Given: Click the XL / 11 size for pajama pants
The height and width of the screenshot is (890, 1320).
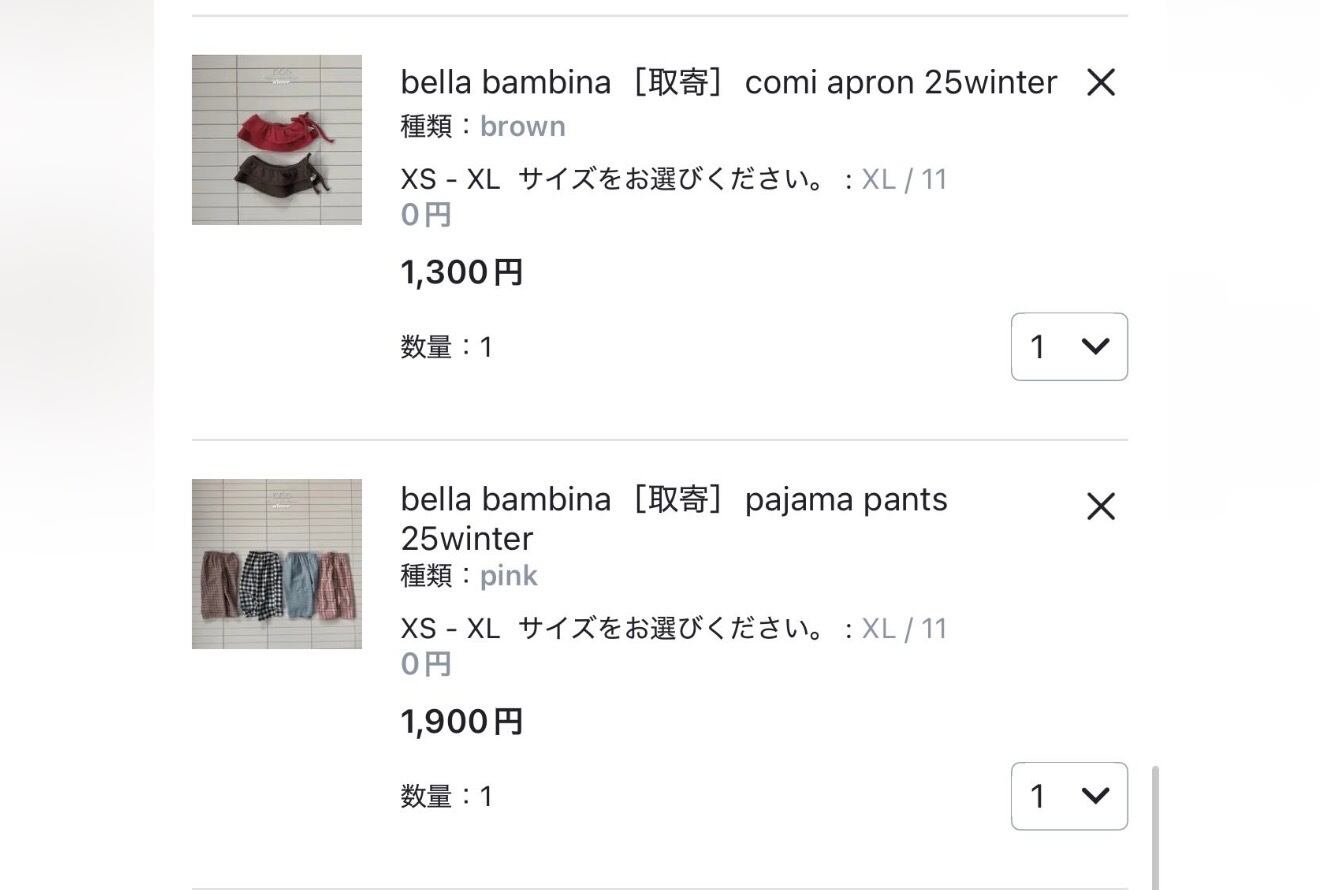Looking at the screenshot, I should tap(904, 629).
